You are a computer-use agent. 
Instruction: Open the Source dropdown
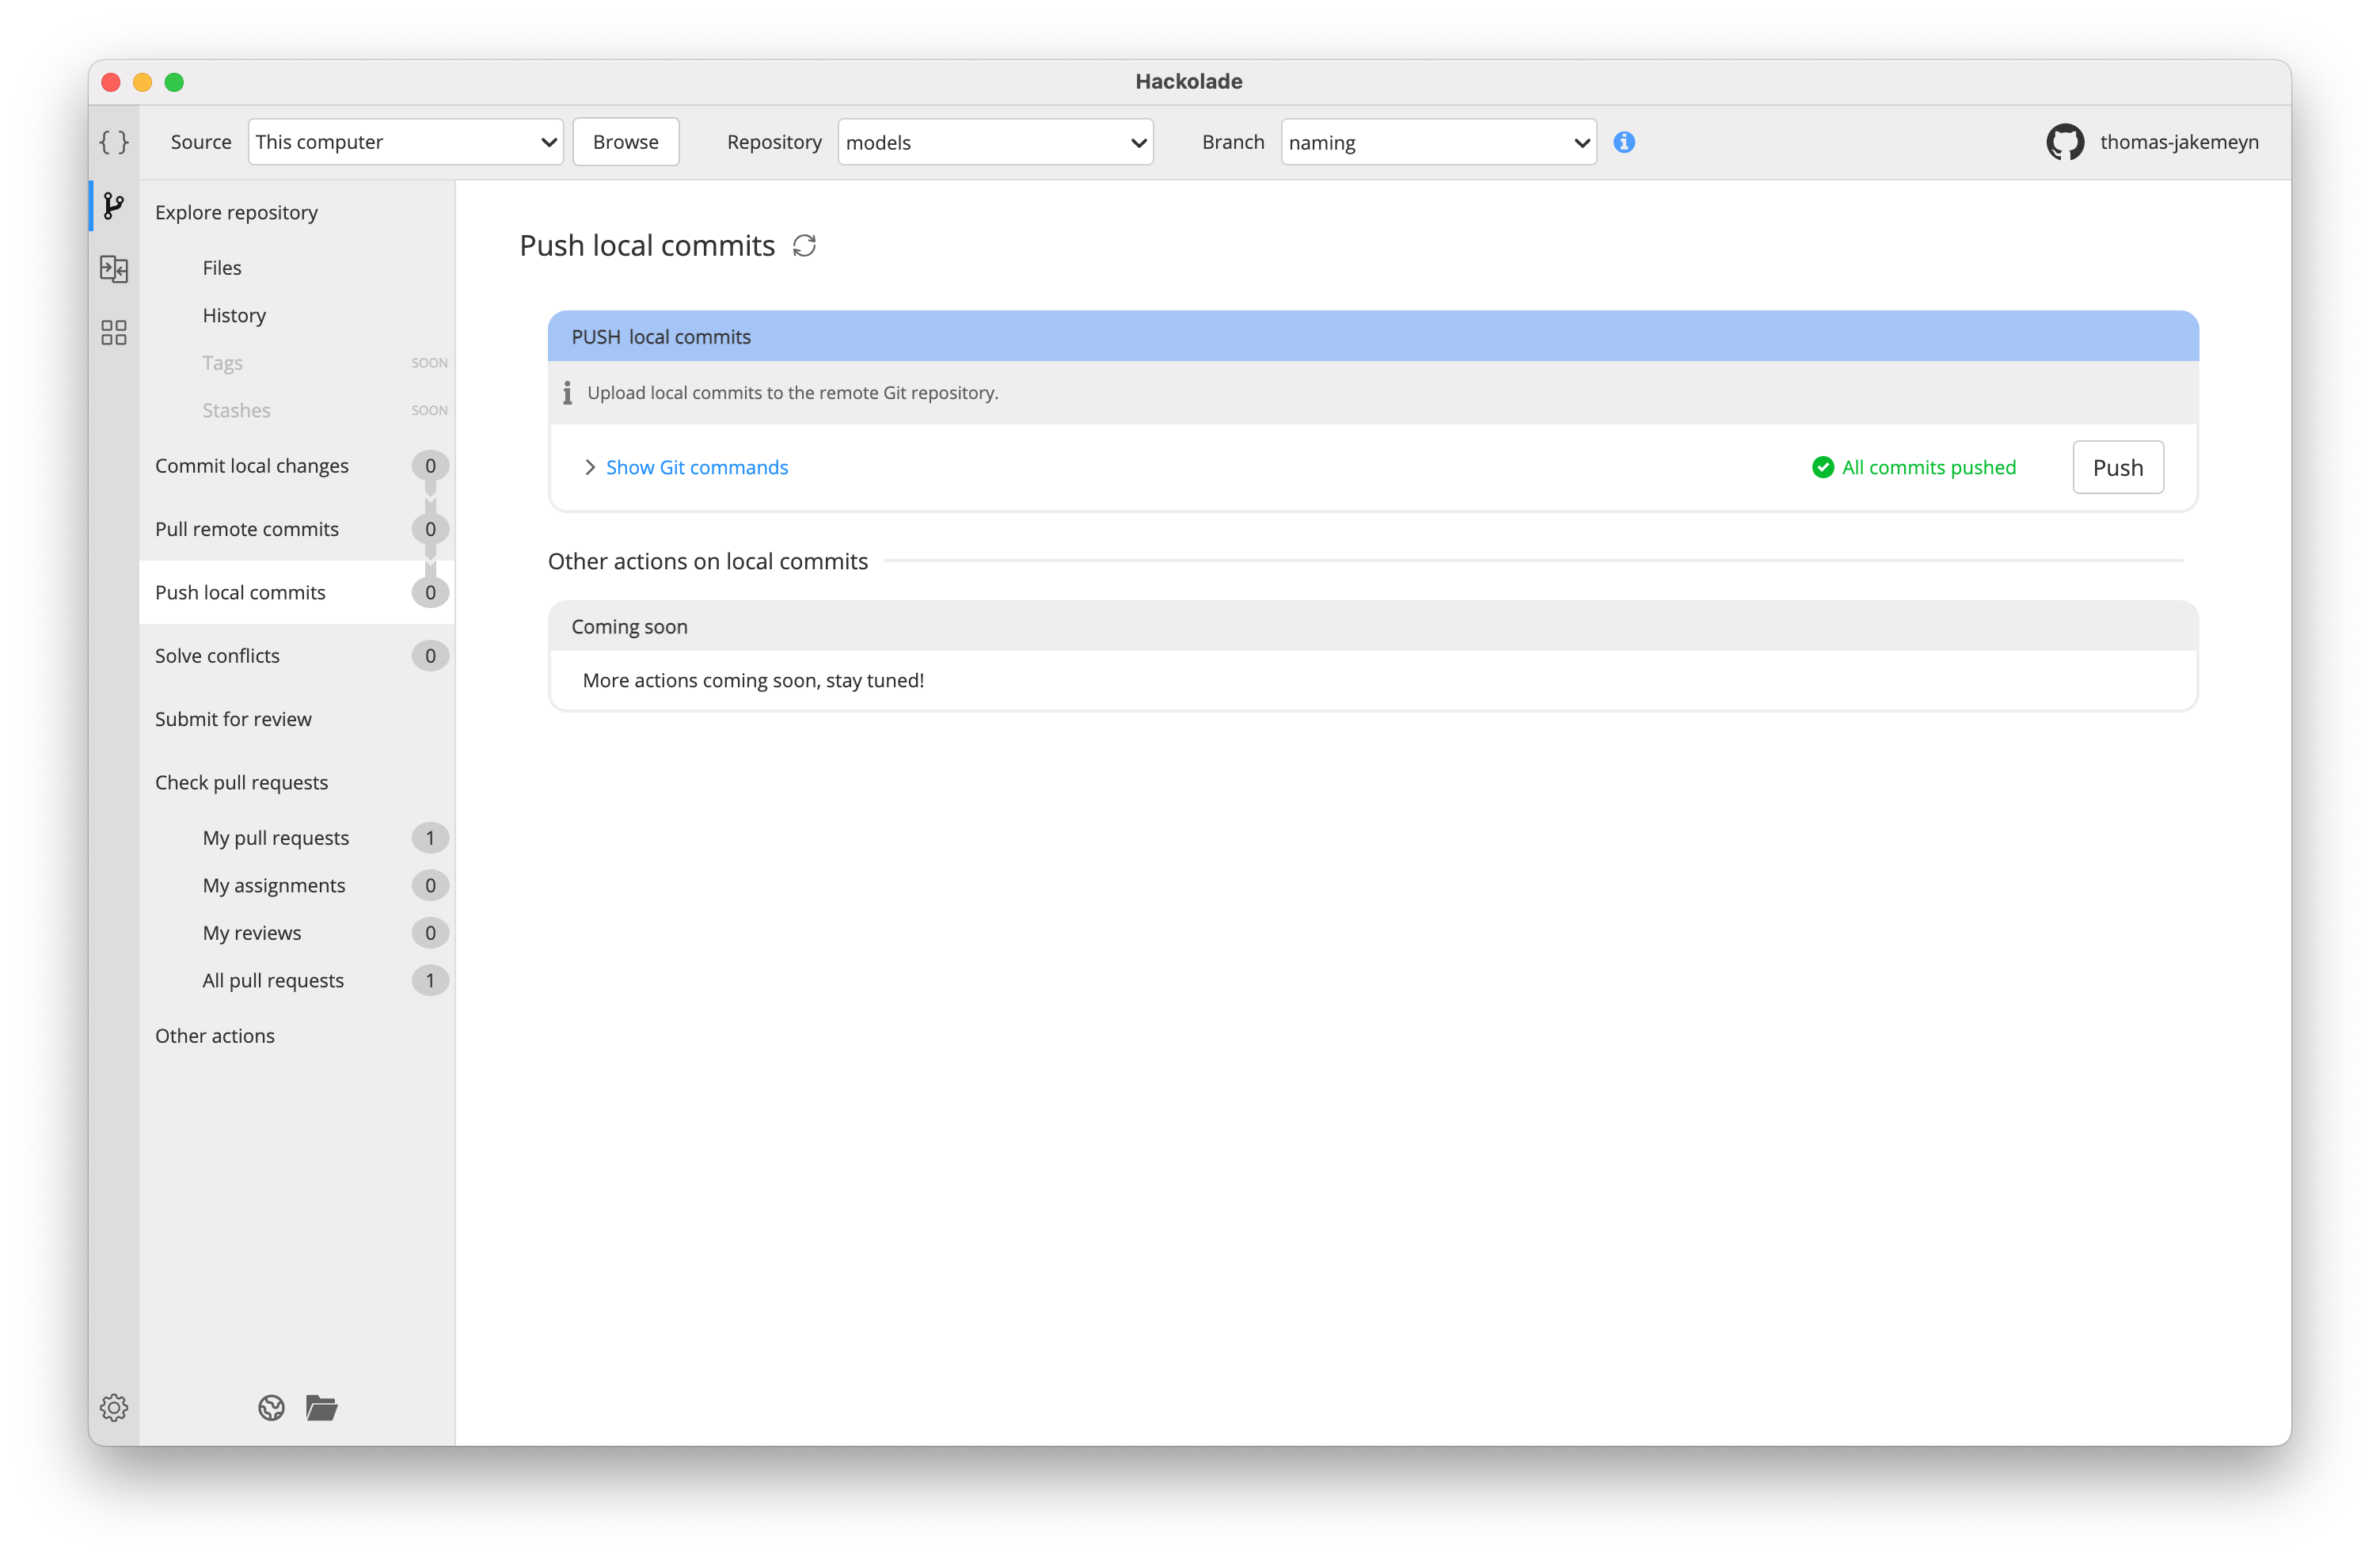pos(405,142)
